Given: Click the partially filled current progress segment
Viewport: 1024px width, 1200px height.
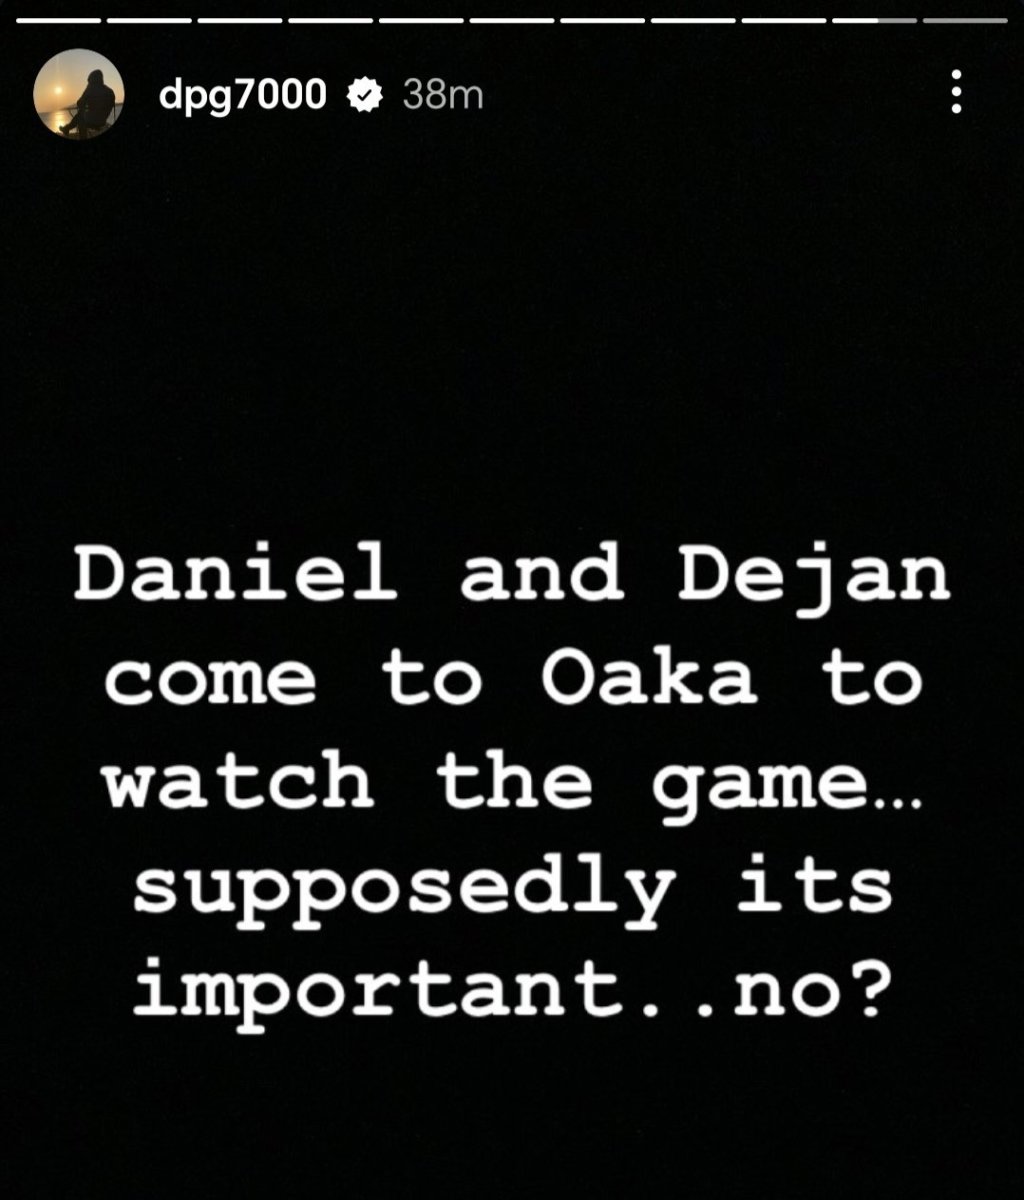Looking at the screenshot, I should [875, 20].
